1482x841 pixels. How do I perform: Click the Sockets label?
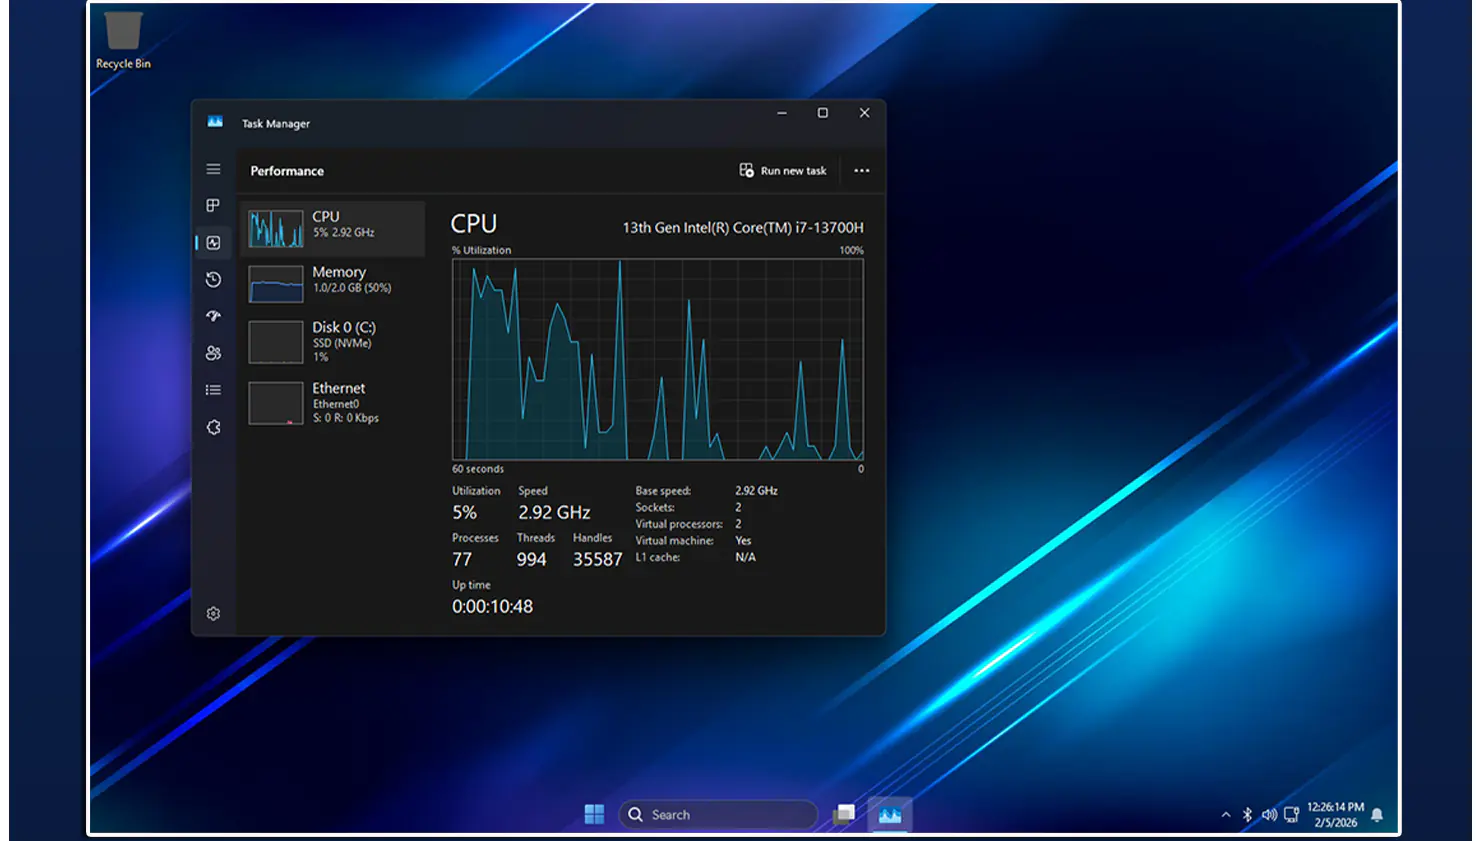(655, 508)
